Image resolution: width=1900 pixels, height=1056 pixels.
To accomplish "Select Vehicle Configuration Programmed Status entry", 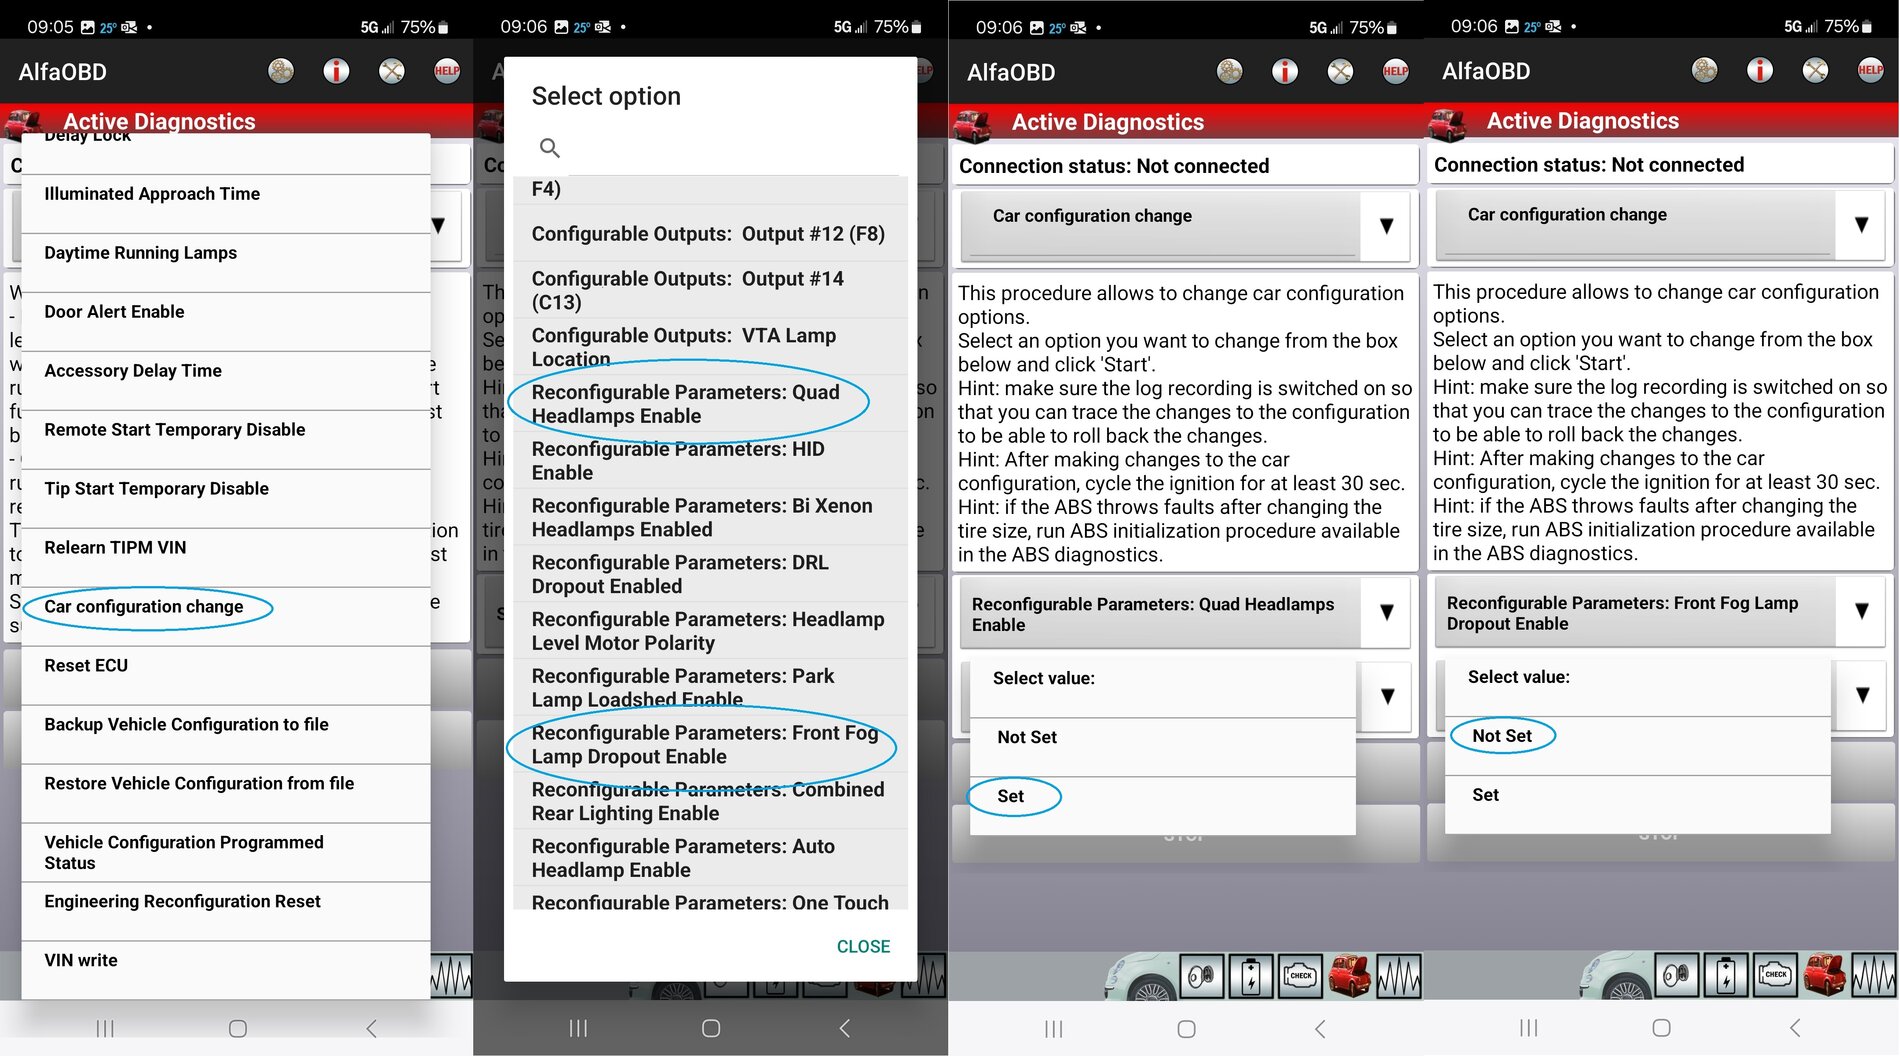I will (226, 853).
